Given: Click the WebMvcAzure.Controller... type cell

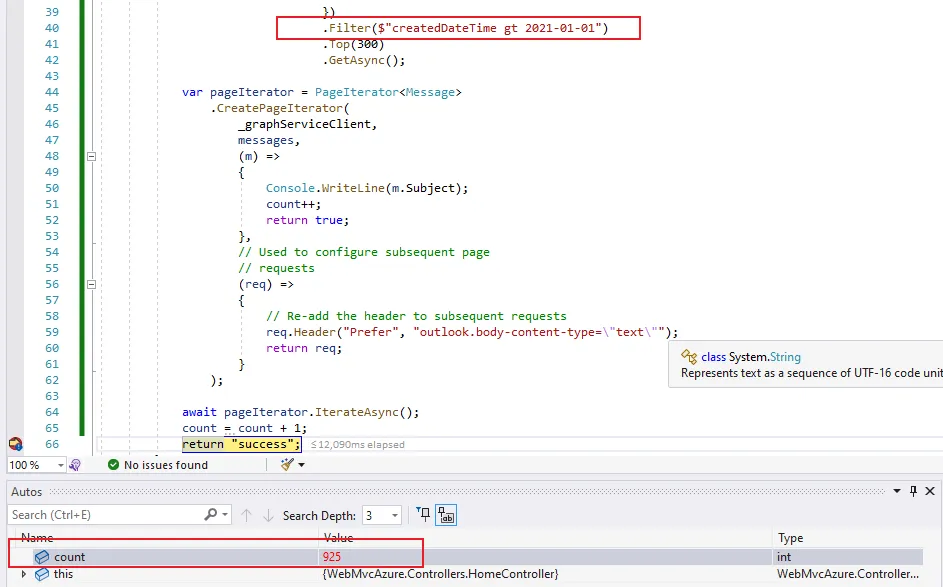Looking at the screenshot, I should 848,574.
